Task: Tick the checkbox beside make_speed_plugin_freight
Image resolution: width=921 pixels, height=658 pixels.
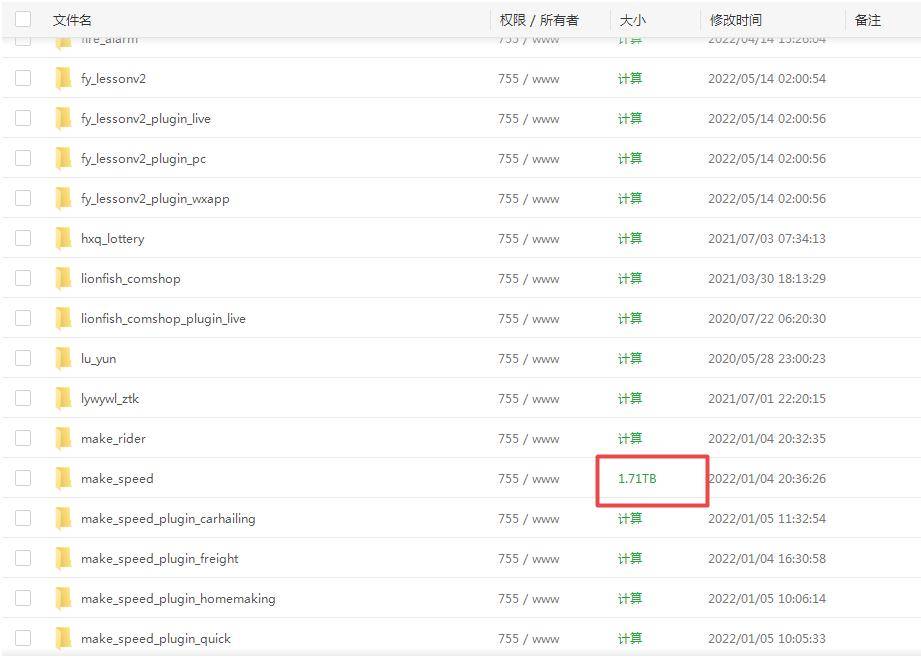Action: click(x=23, y=558)
